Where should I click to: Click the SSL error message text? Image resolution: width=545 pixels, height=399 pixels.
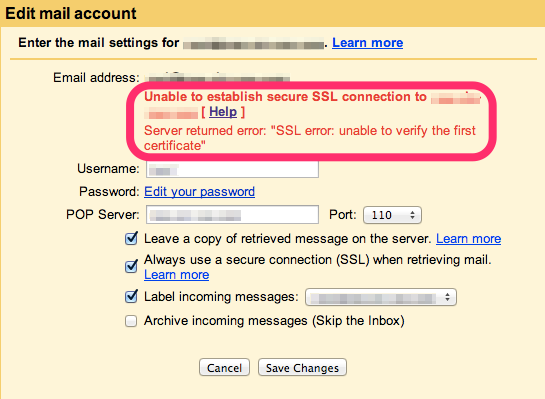click(x=309, y=138)
